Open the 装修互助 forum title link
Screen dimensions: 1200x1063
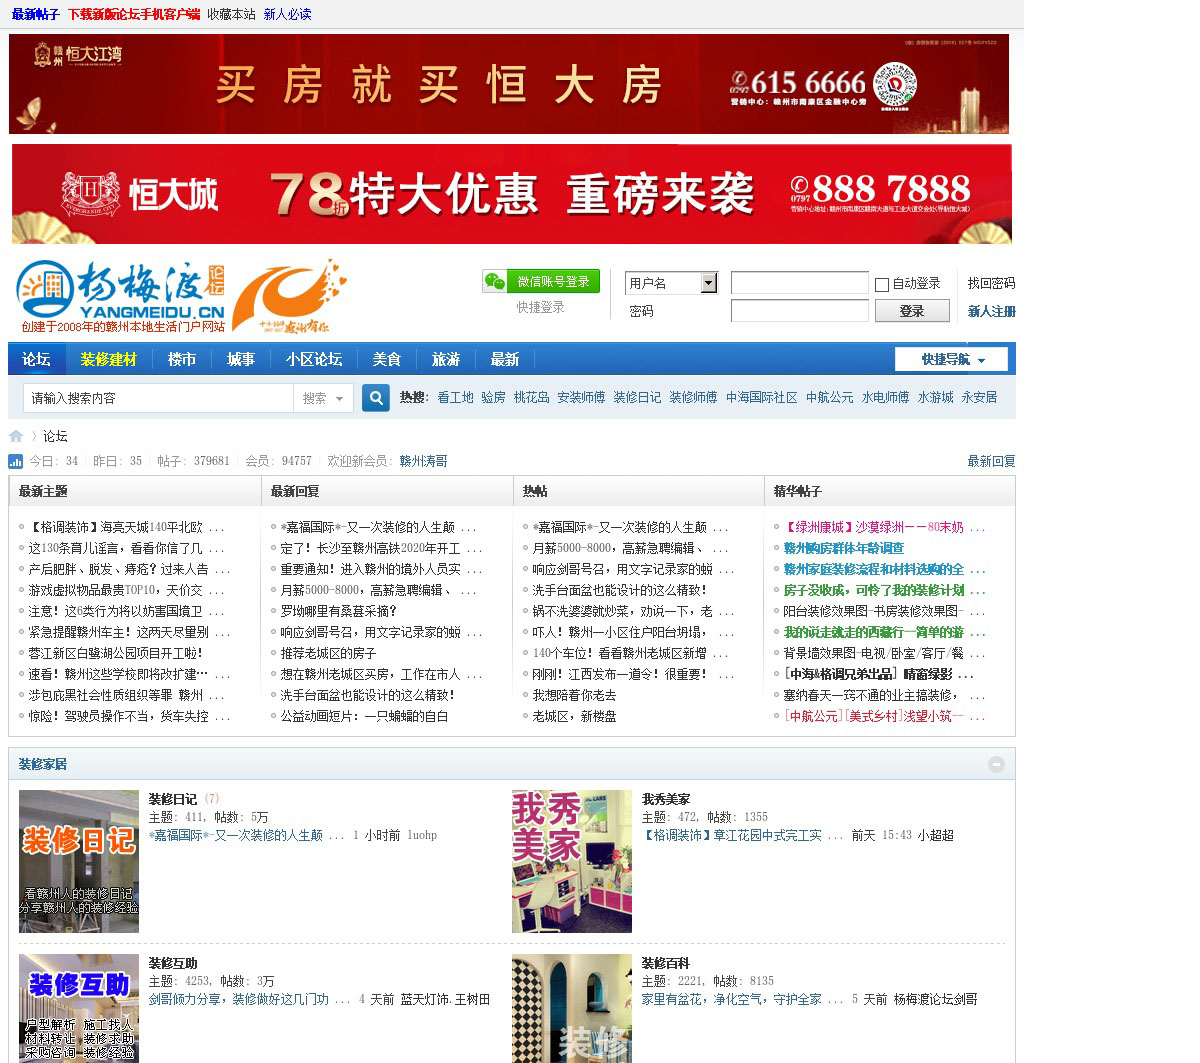[x=173, y=963]
